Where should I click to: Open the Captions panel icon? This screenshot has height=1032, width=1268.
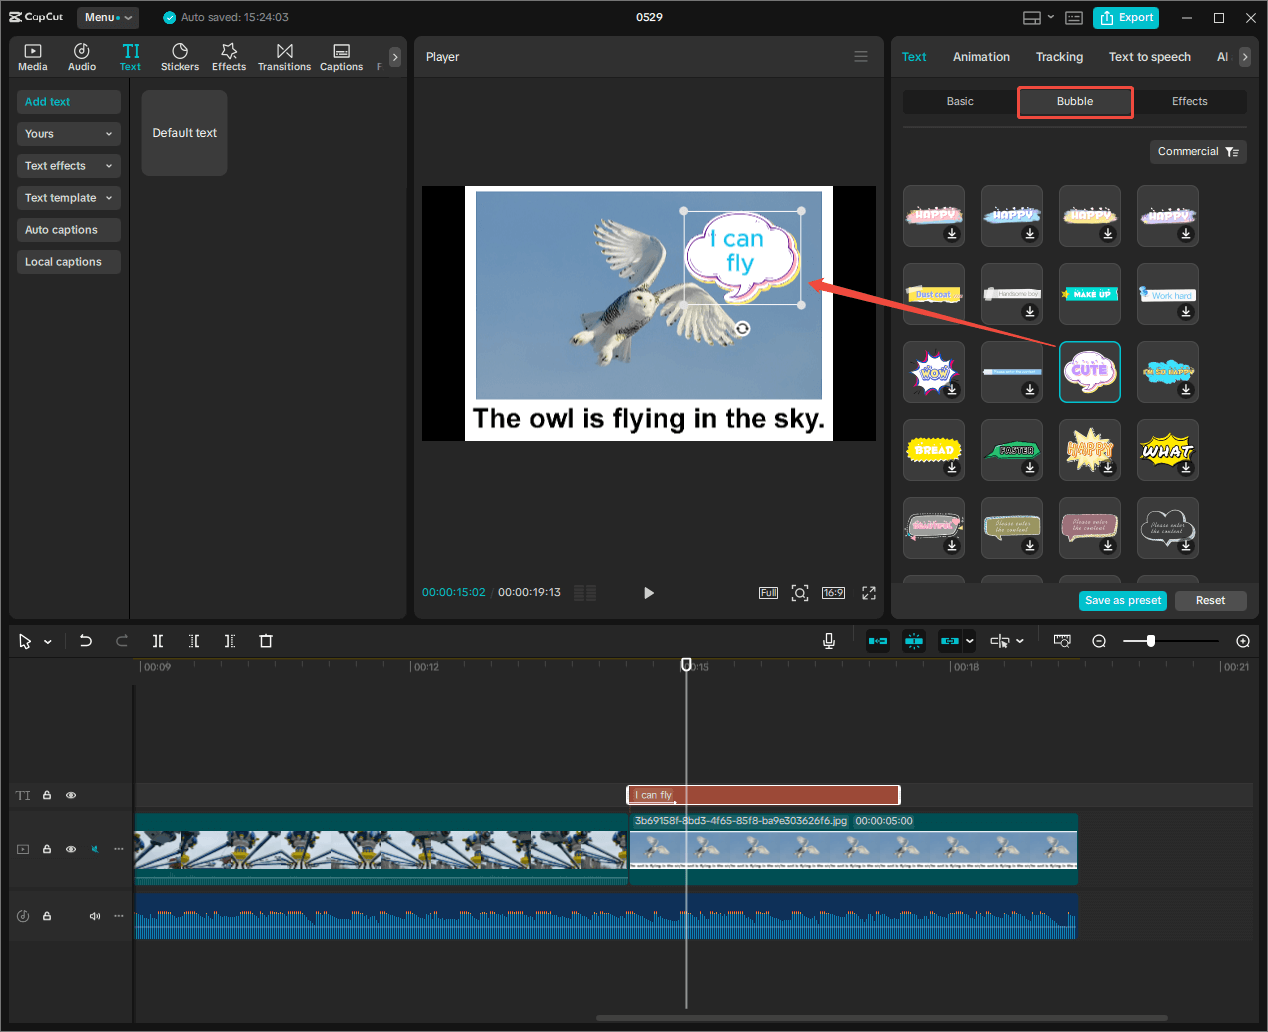(x=341, y=56)
